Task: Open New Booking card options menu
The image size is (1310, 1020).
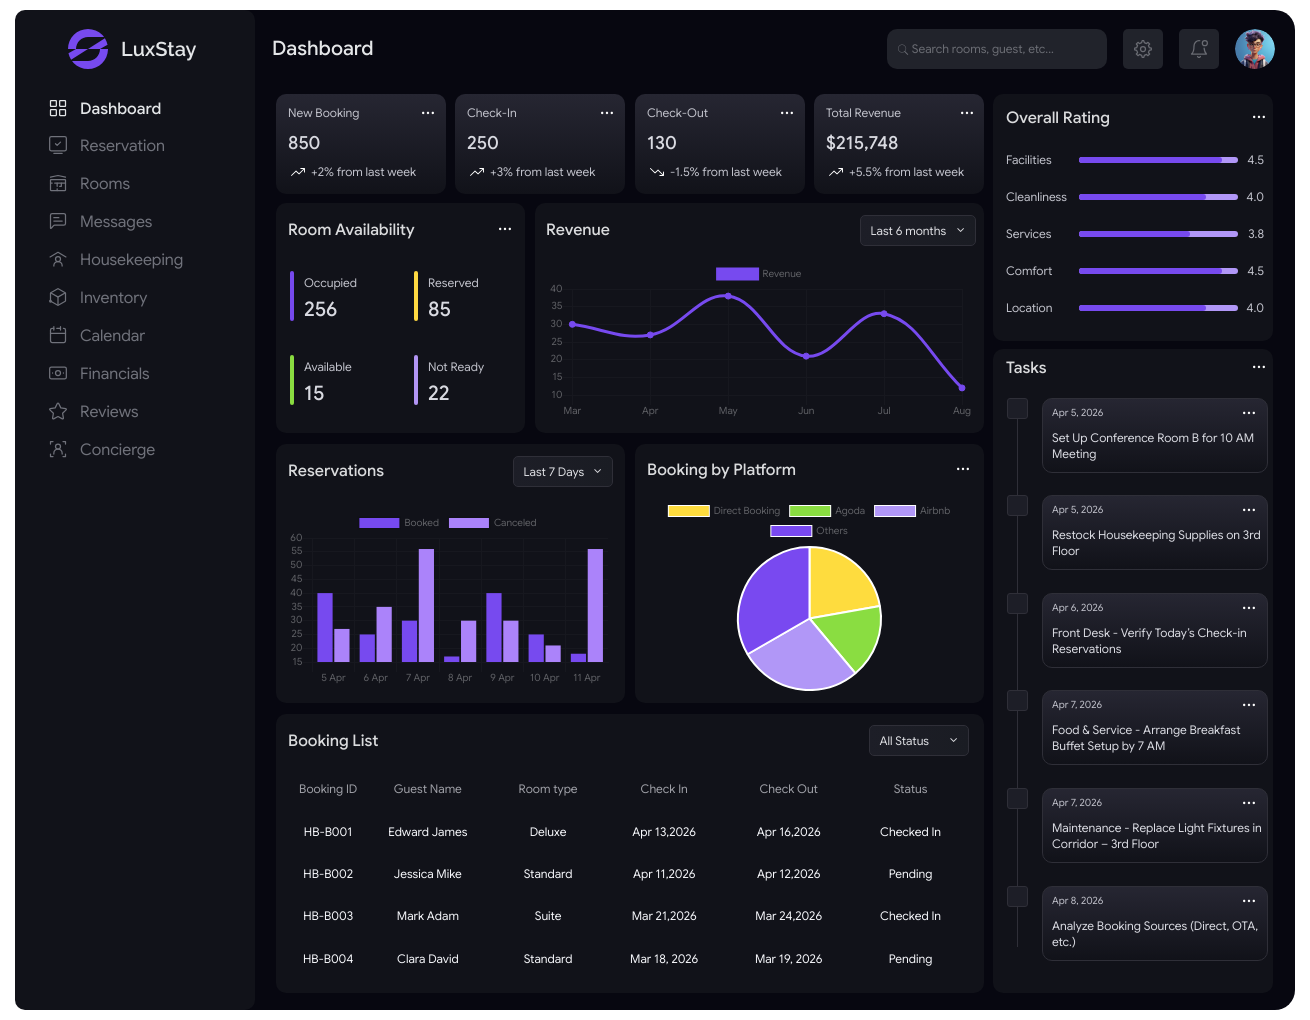Action: 428,113
